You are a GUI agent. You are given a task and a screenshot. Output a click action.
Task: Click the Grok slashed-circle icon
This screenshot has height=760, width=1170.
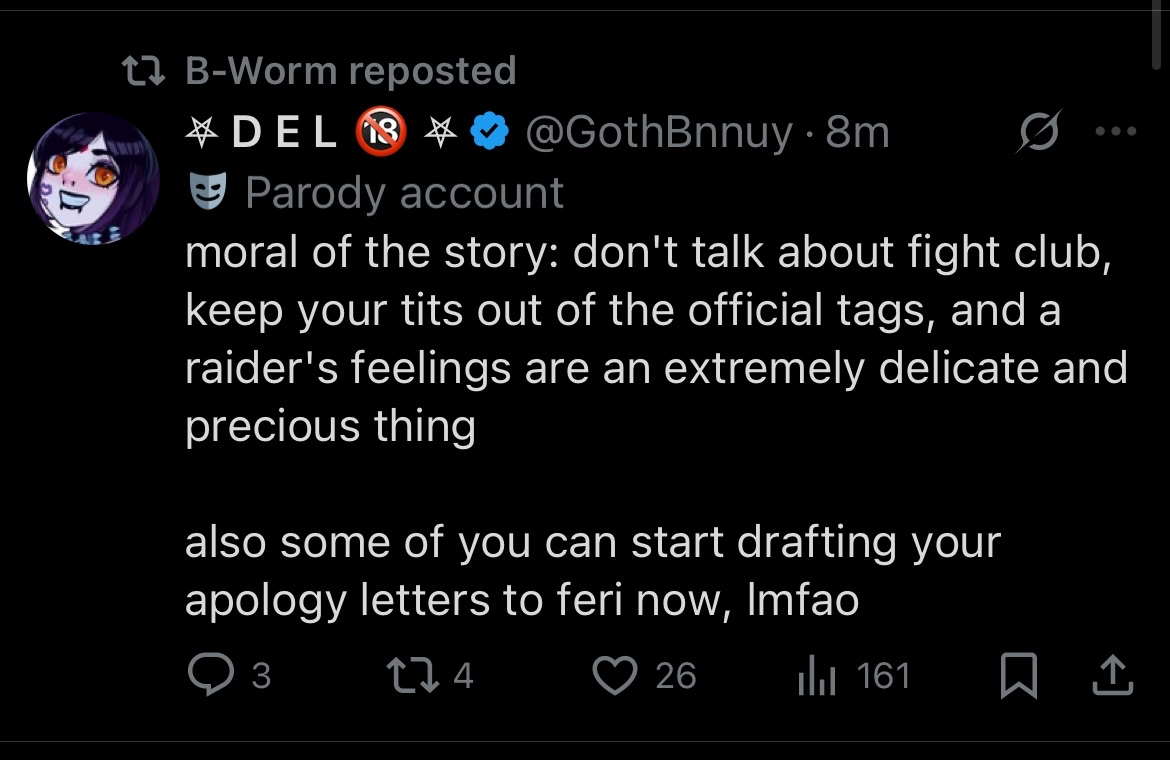(x=1038, y=131)
